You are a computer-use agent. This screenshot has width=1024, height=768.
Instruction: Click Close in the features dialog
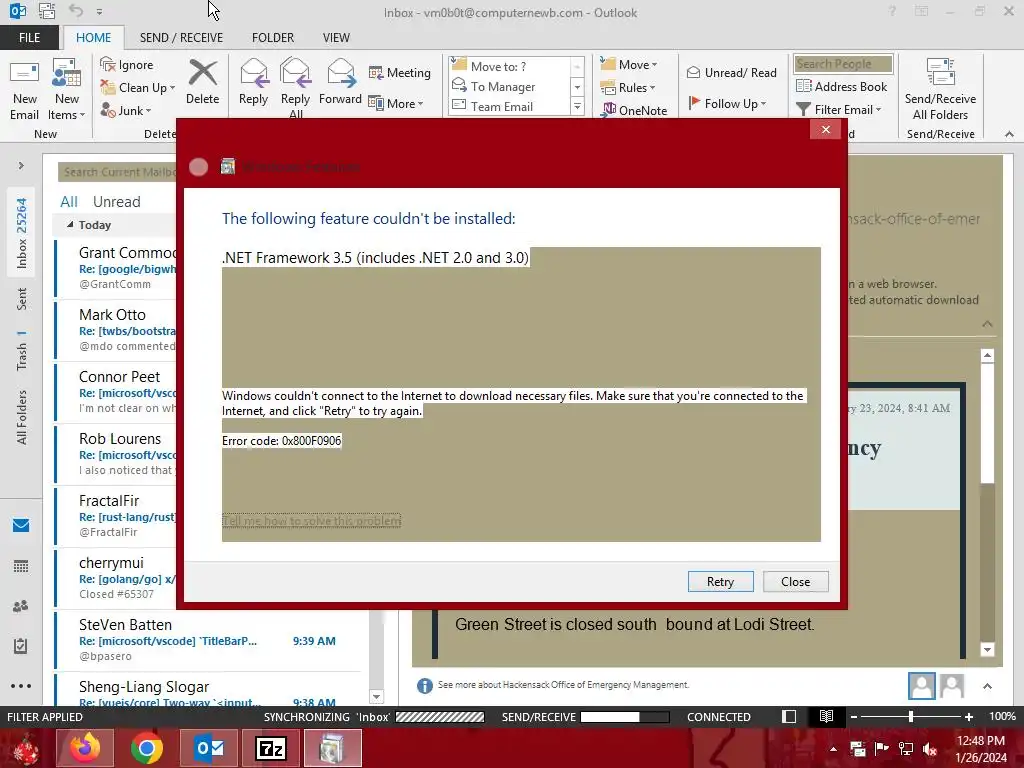coord(795,581)
